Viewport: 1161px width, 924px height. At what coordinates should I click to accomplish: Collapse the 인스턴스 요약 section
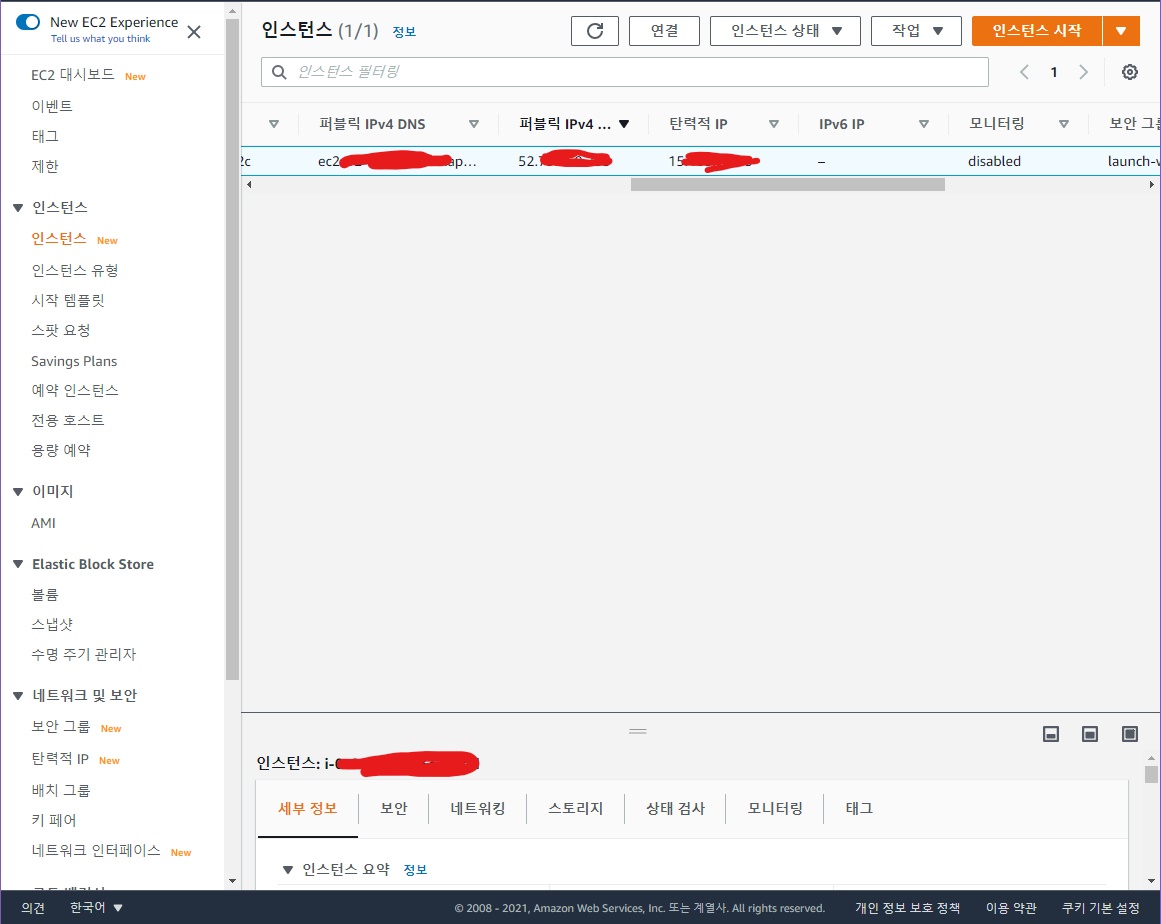coord(288,870)
